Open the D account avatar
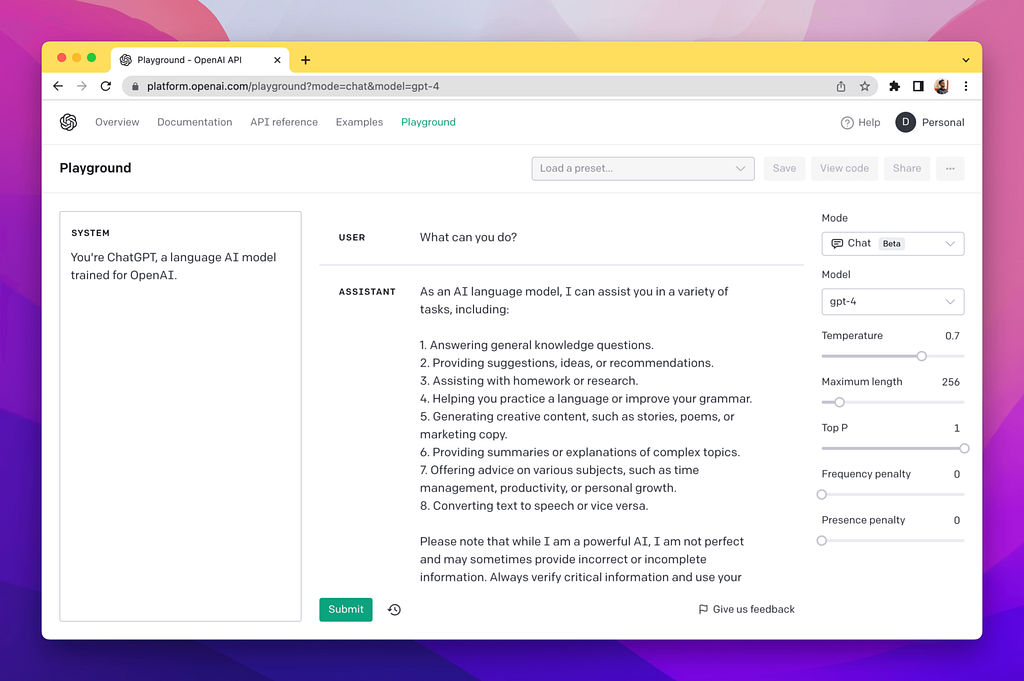Screen dimensions: 1024x681 point(906,122)
